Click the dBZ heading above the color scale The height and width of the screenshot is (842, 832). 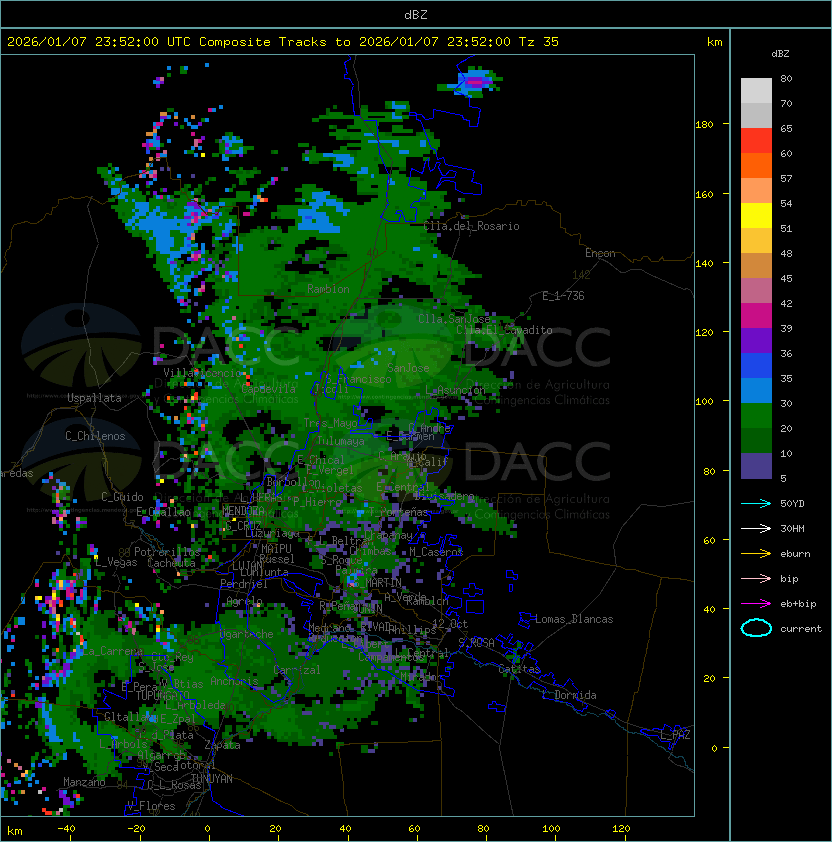[x=780, y=54]
